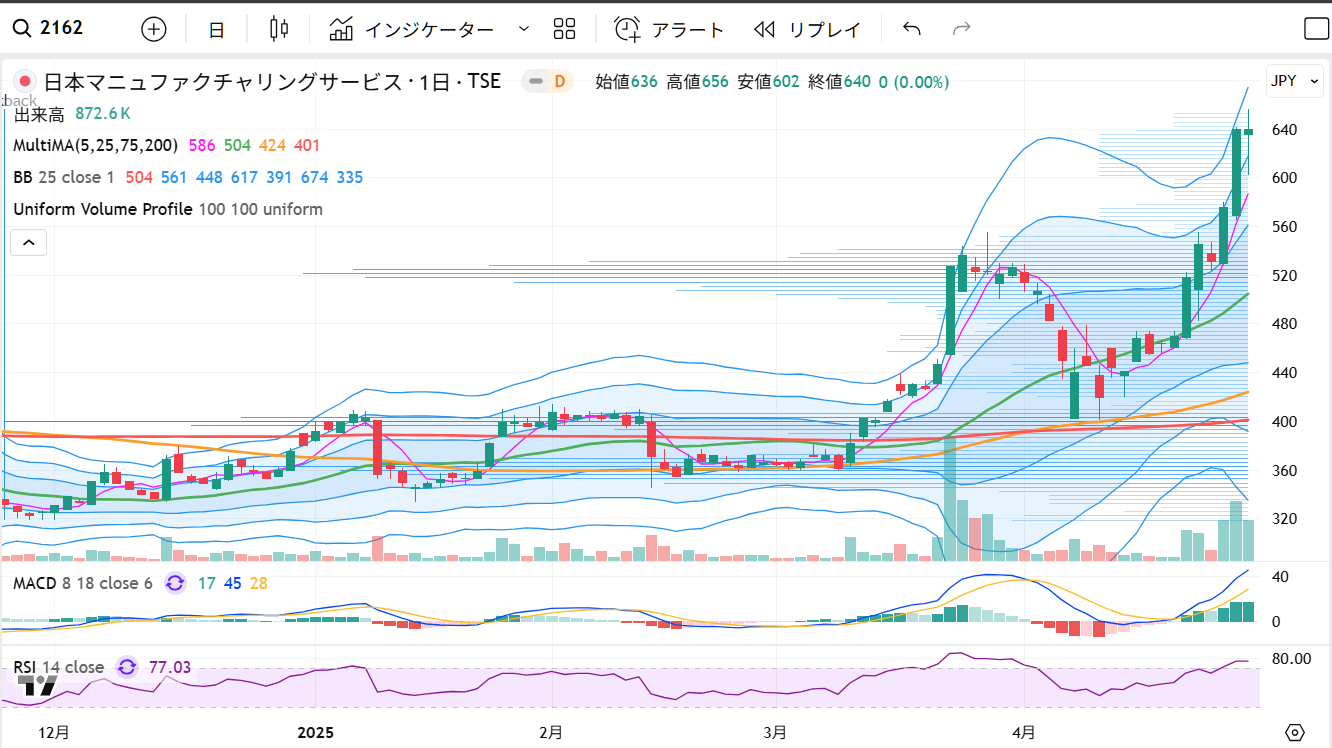Click the 12月 time axis label

pyautogui.click(x=54, y=732)
